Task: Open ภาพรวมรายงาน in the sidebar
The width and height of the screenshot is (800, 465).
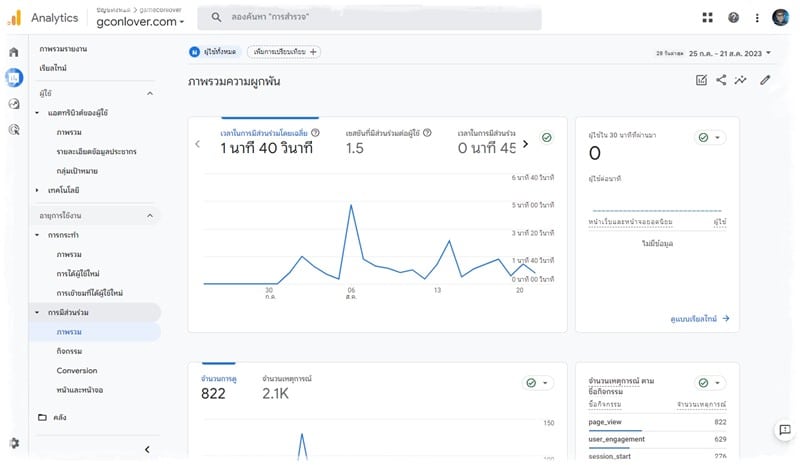Action: pos(63,49)
